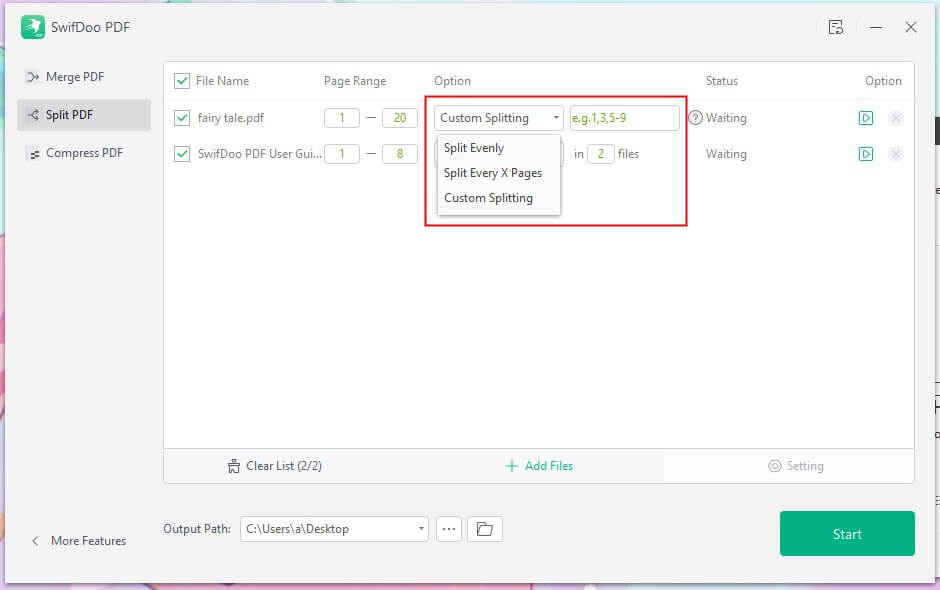Viewport: 940px width, 590px height.
Task: Minimize the SwifDoo PDF window
Action: [876, 27]
